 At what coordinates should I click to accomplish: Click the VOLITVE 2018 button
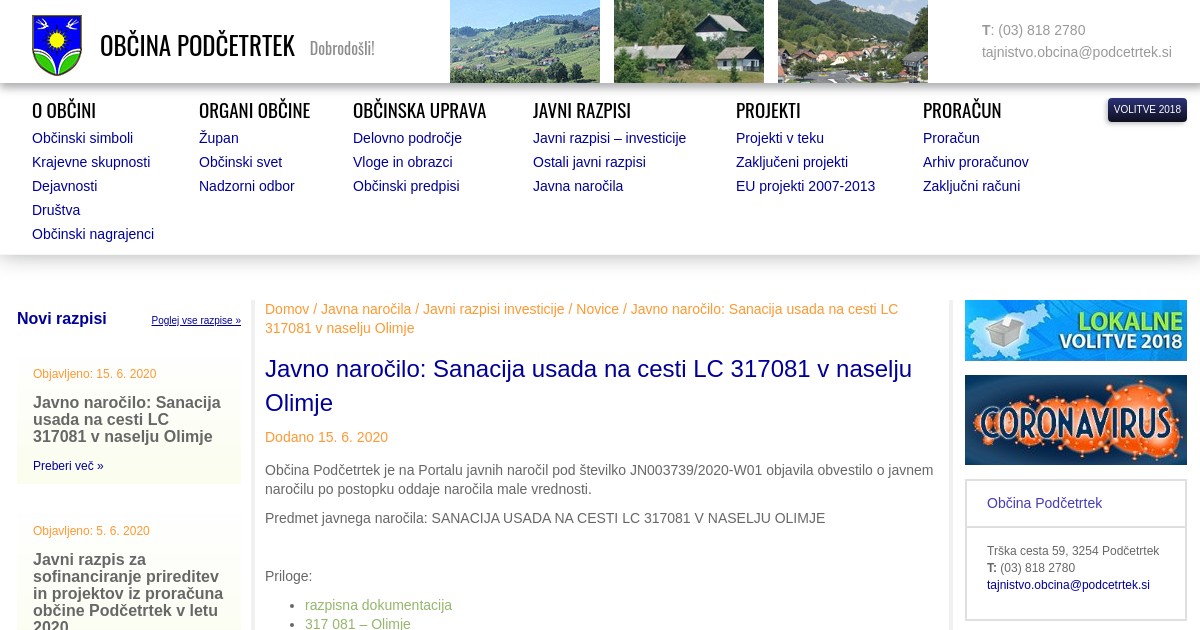click(1146, 110)
